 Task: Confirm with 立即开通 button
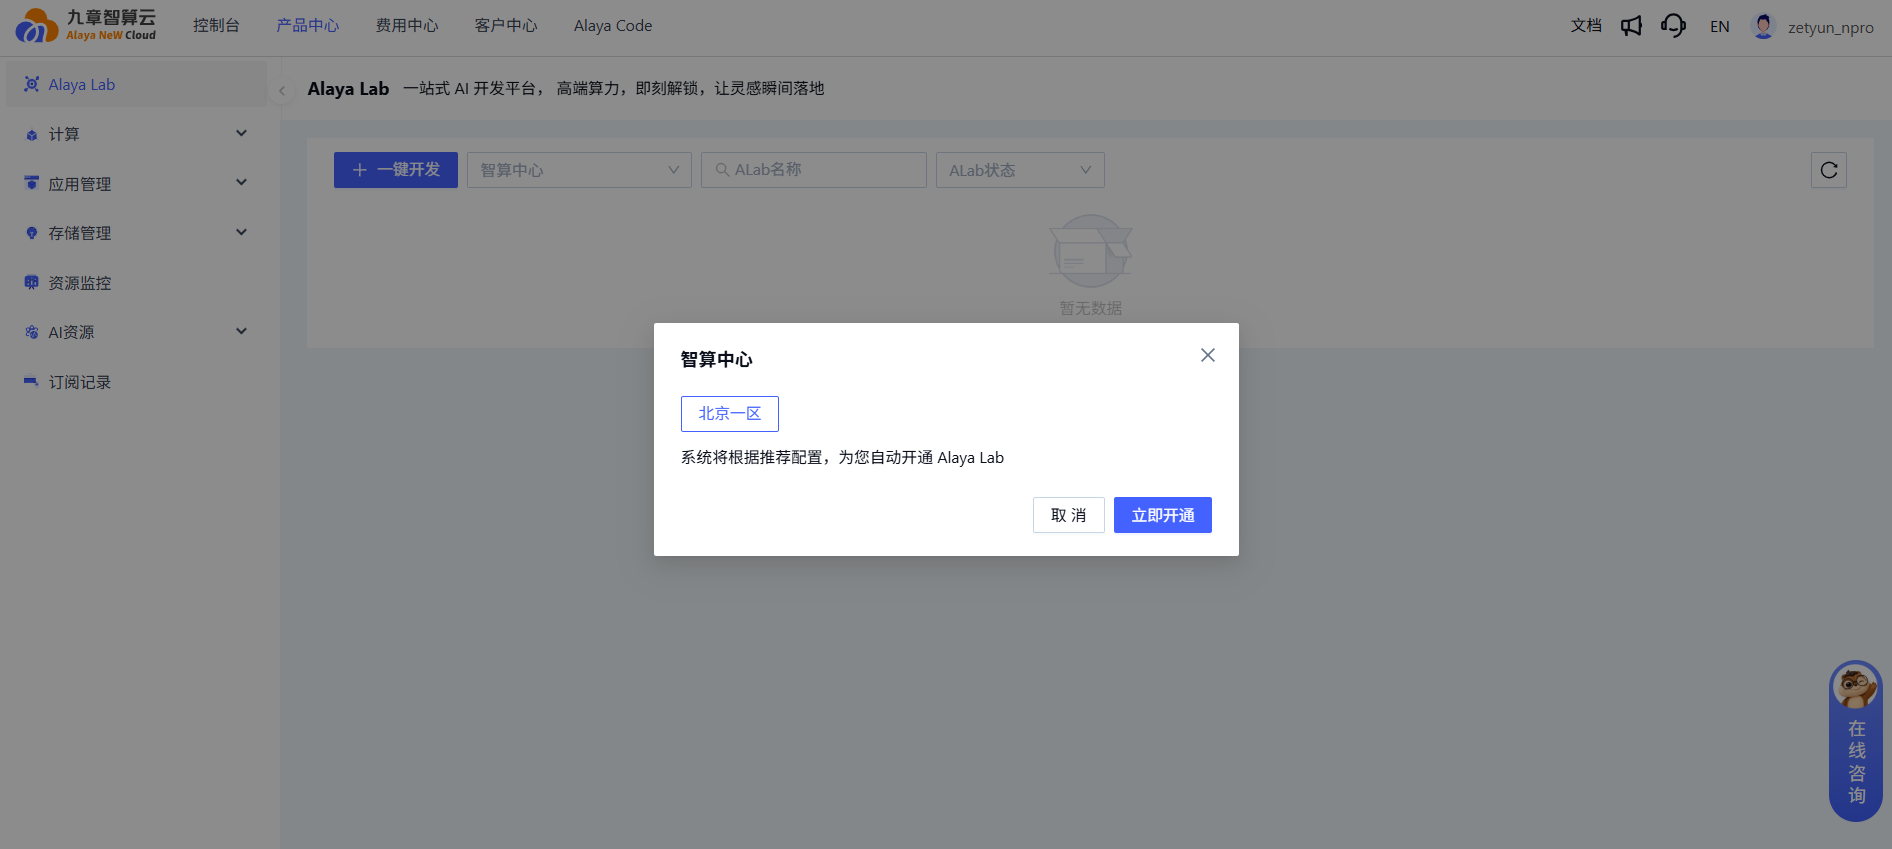(1163, 515)
